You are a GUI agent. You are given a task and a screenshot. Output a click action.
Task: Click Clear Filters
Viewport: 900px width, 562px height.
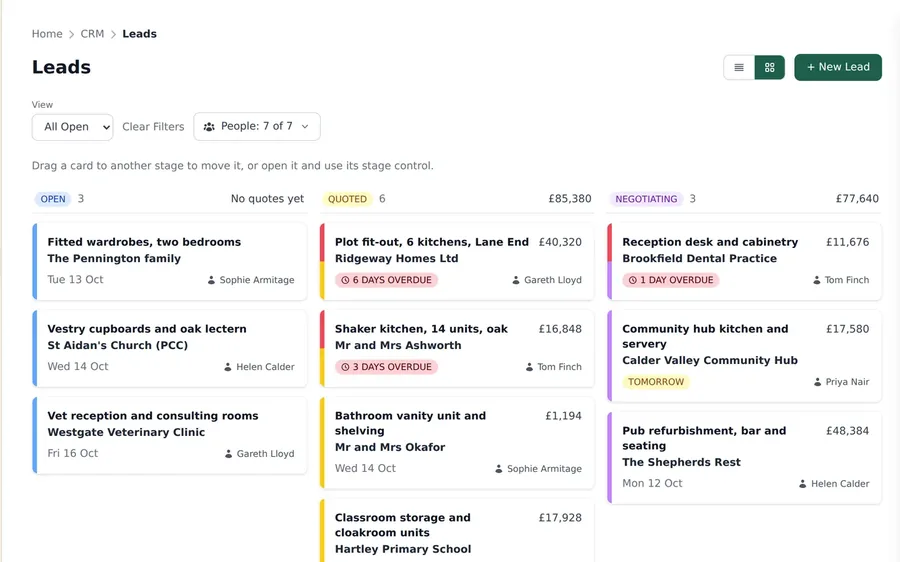tap(153, 127)
